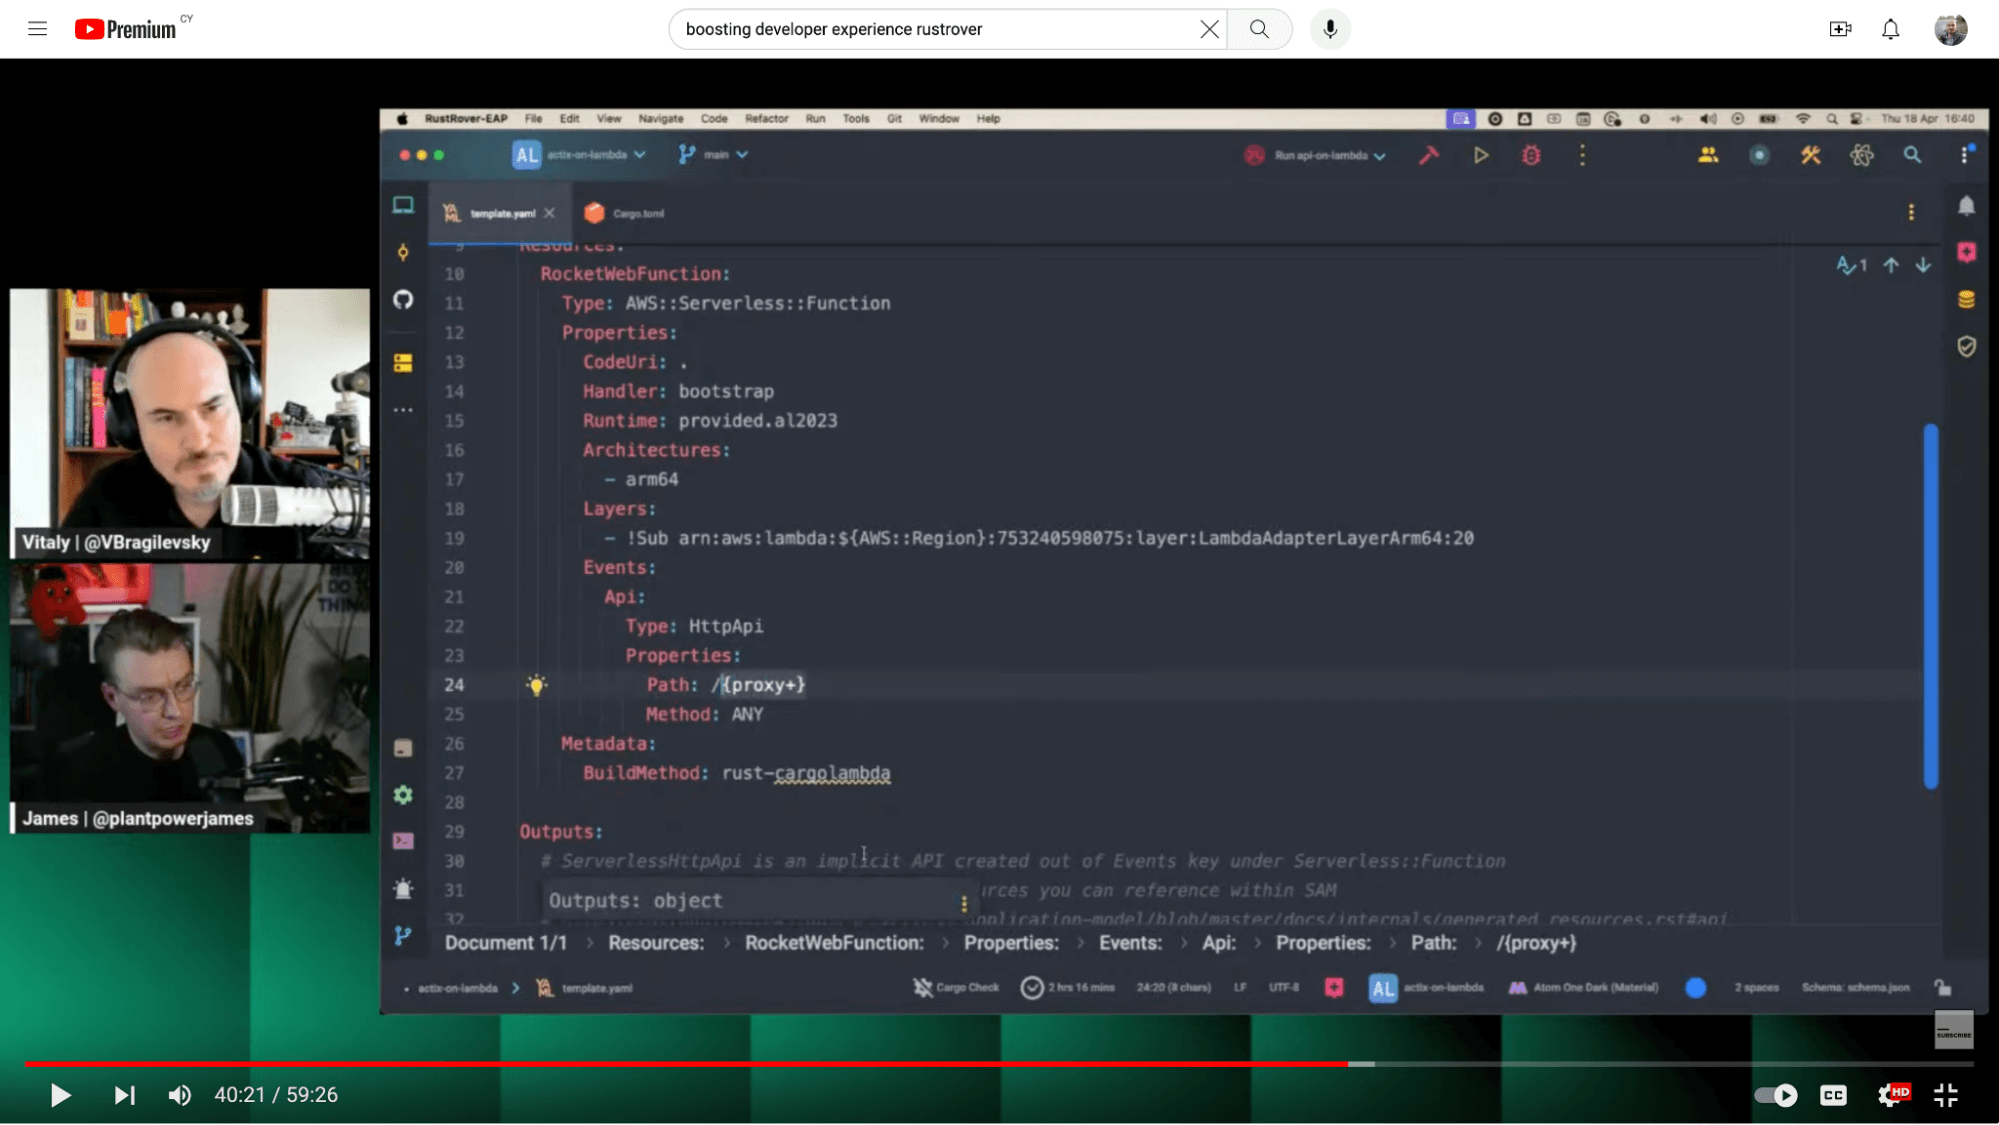Open the Git menu

point(894,118)
